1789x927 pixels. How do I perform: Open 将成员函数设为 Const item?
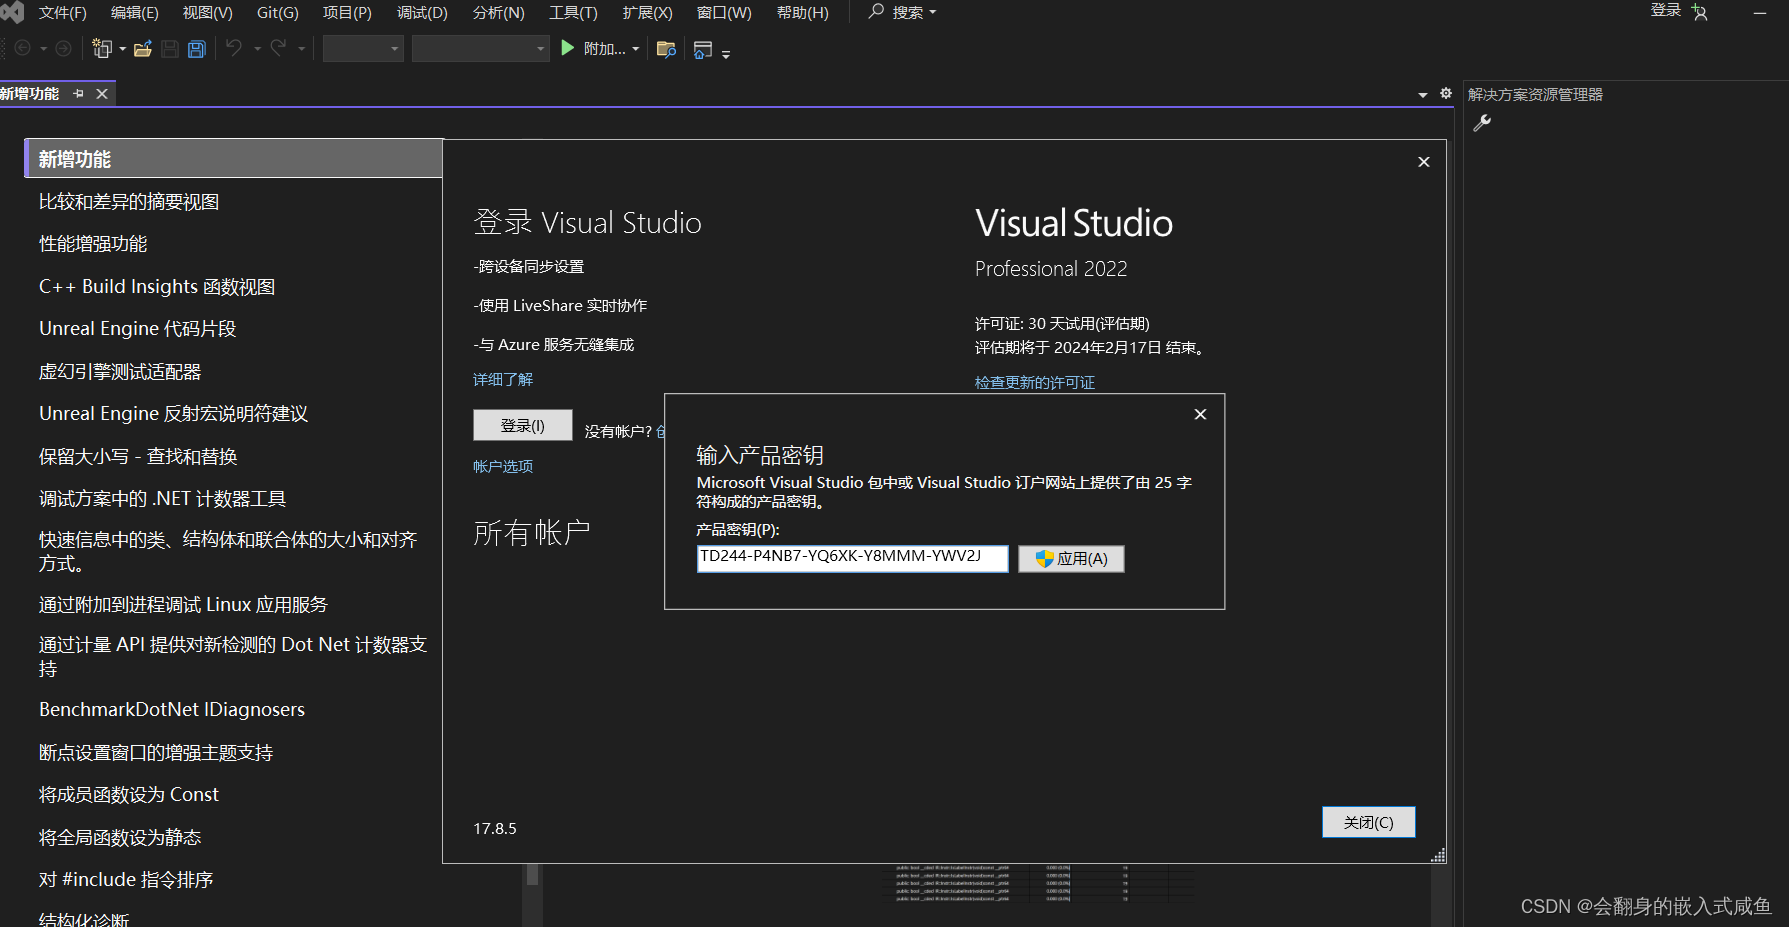[129, 794]
